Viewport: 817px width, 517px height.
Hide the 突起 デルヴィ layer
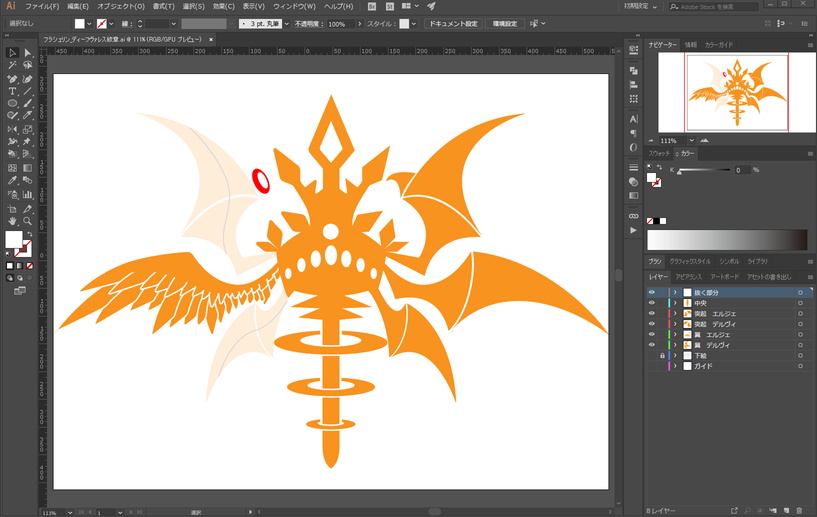pyautogui.click(x=651, y=324)
